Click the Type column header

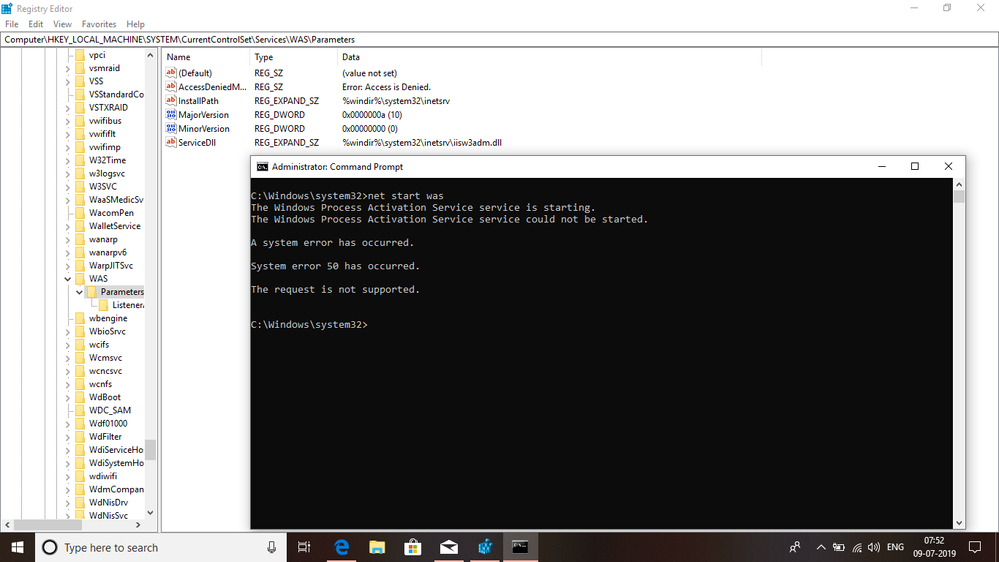[x=264, y=57]
